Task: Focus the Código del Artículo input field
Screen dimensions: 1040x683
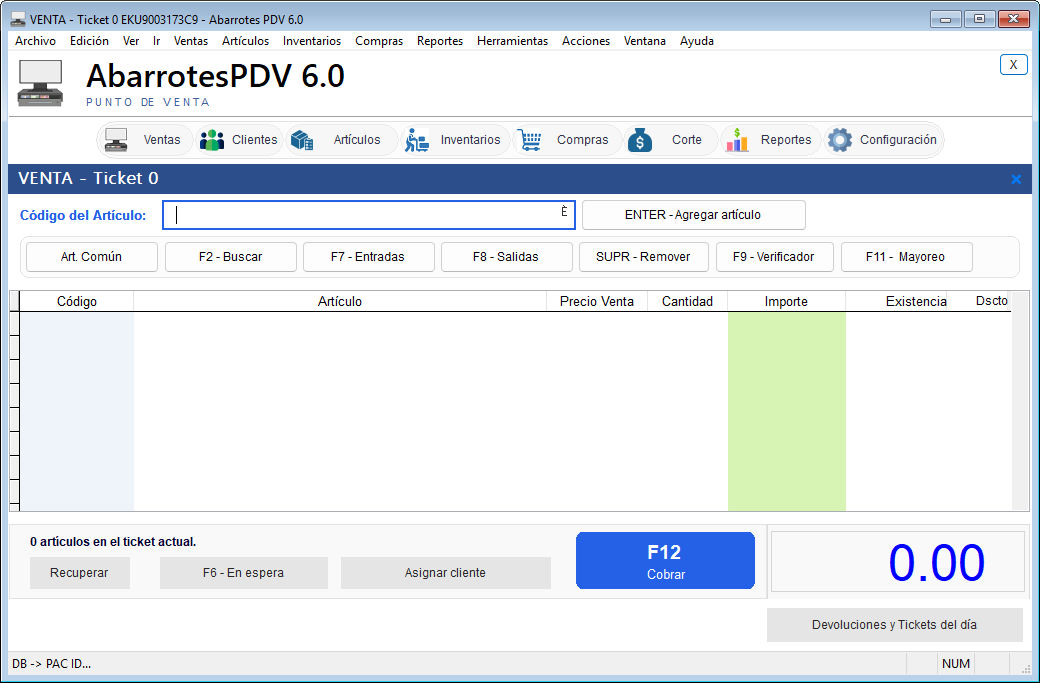Action: [369, 215]
